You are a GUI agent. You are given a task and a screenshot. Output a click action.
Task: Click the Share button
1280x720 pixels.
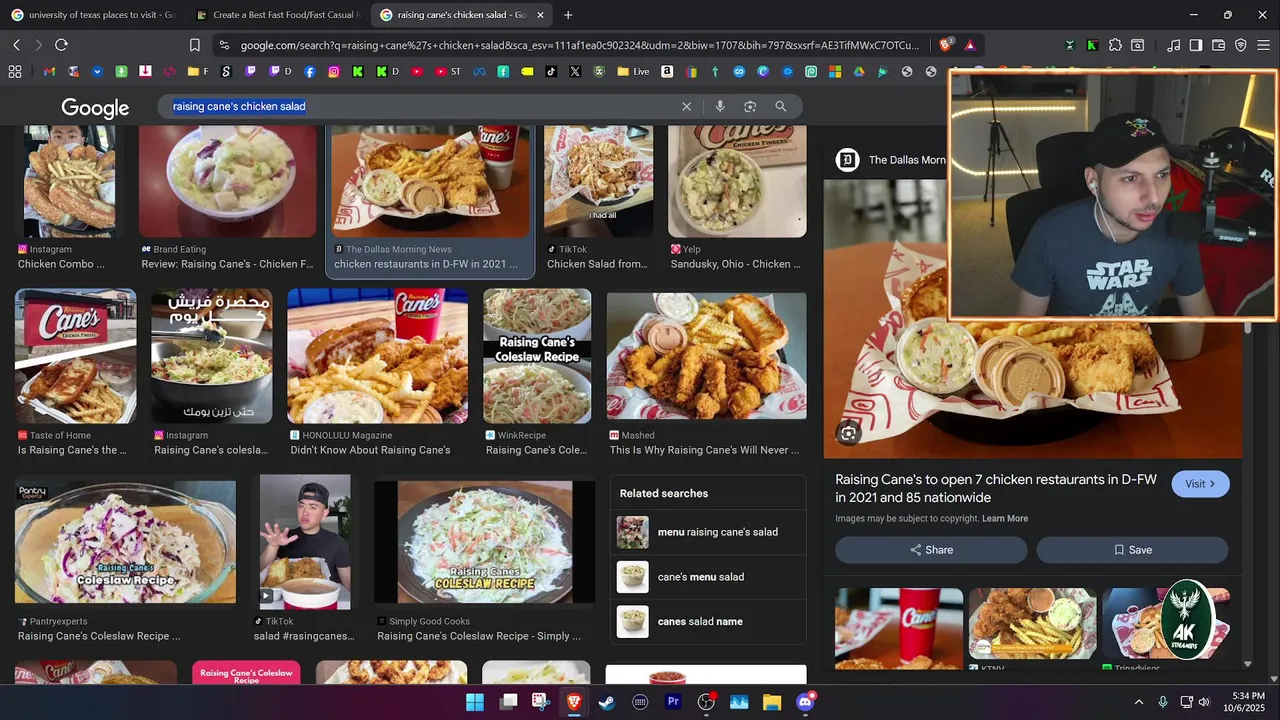click(931, 550)
